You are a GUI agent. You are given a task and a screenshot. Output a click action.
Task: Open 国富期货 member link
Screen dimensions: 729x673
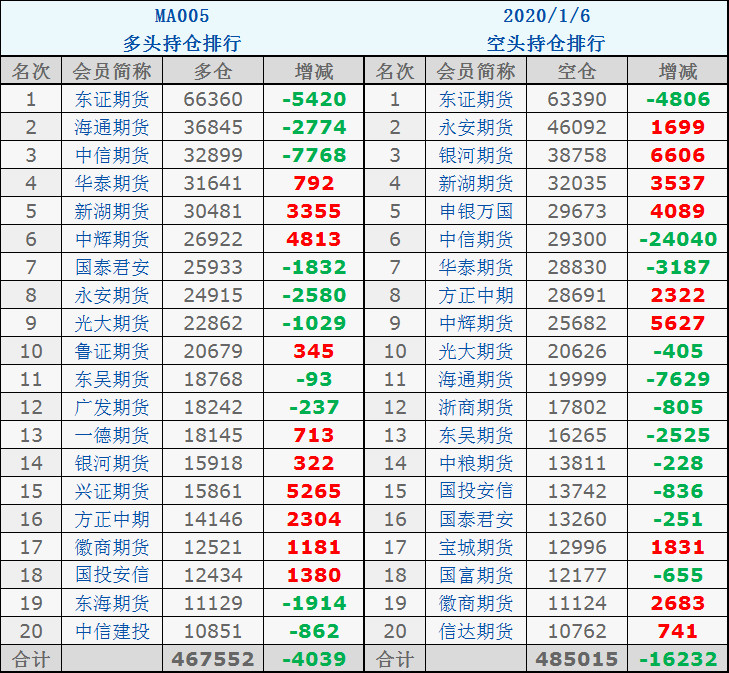tap(476, 575)
